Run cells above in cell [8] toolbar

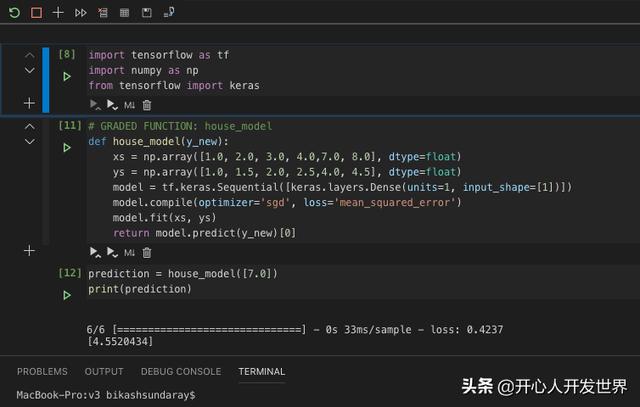[x=95, y=105]
